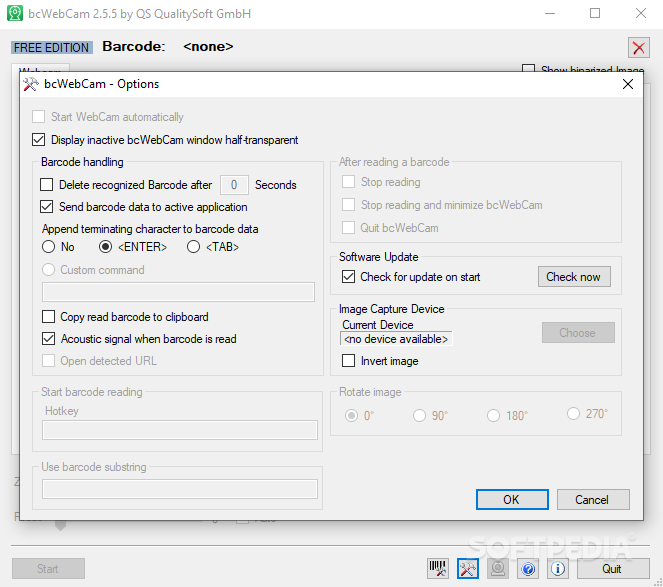The height and width of the screenshot is (587, 663).
Task: Enable the Invert image checkbox
Action: (348, 361)
